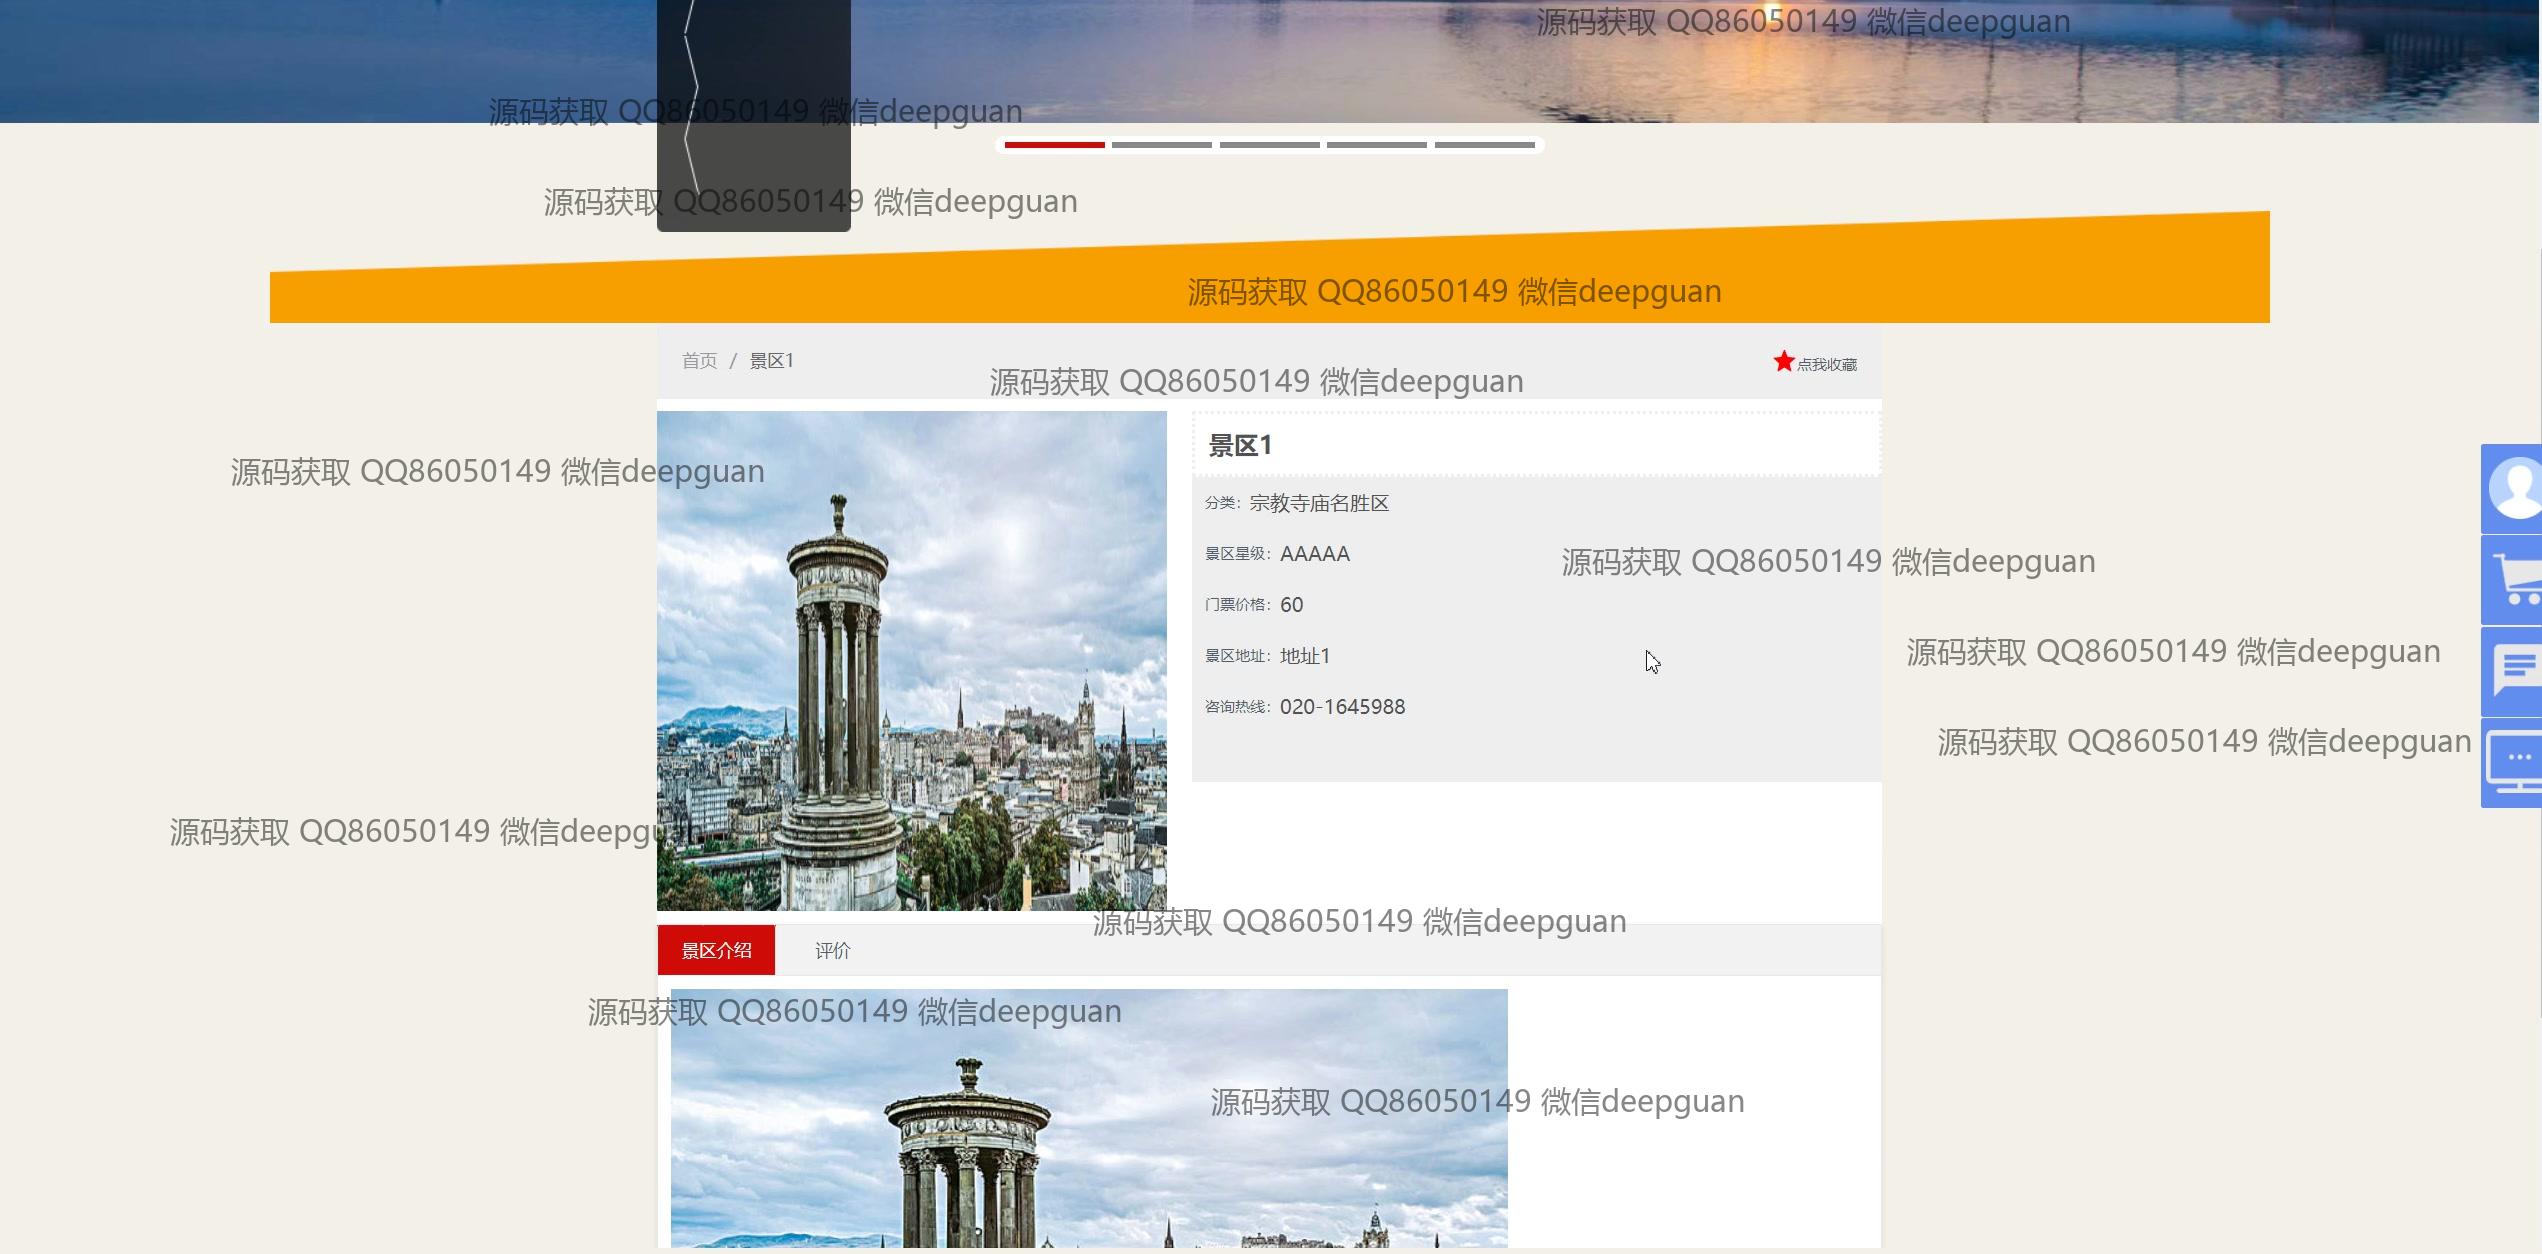Image resolution: width=2542 pixels, height=1254 pixels.
Task: Switch to the 评价 tab
Action: 832,951
